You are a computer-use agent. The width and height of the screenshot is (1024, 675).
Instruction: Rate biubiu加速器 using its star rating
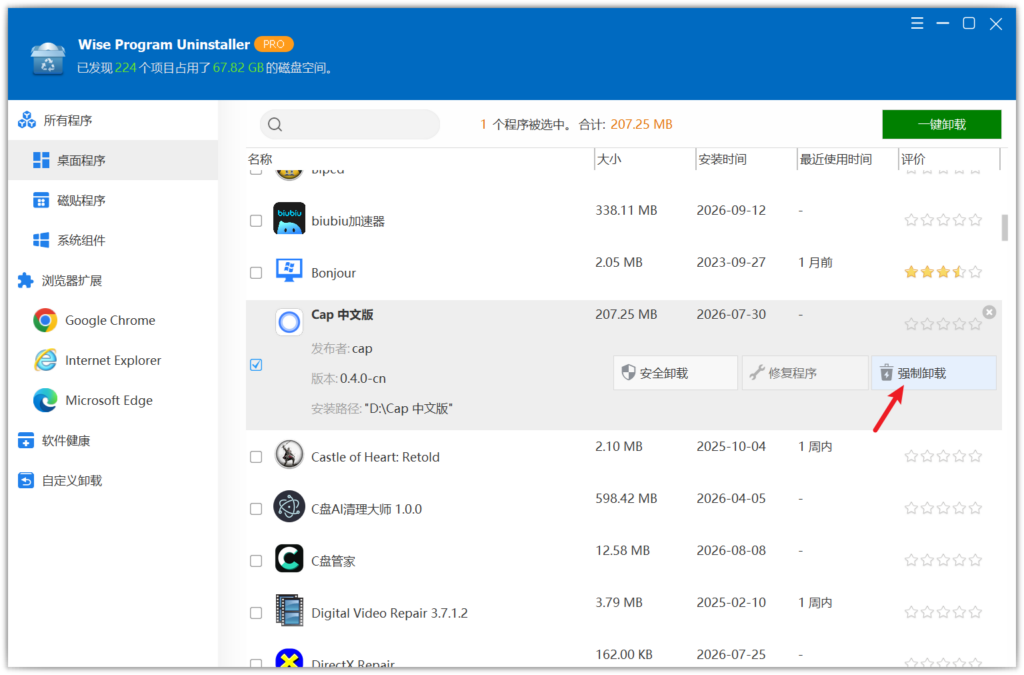(942, 220)
